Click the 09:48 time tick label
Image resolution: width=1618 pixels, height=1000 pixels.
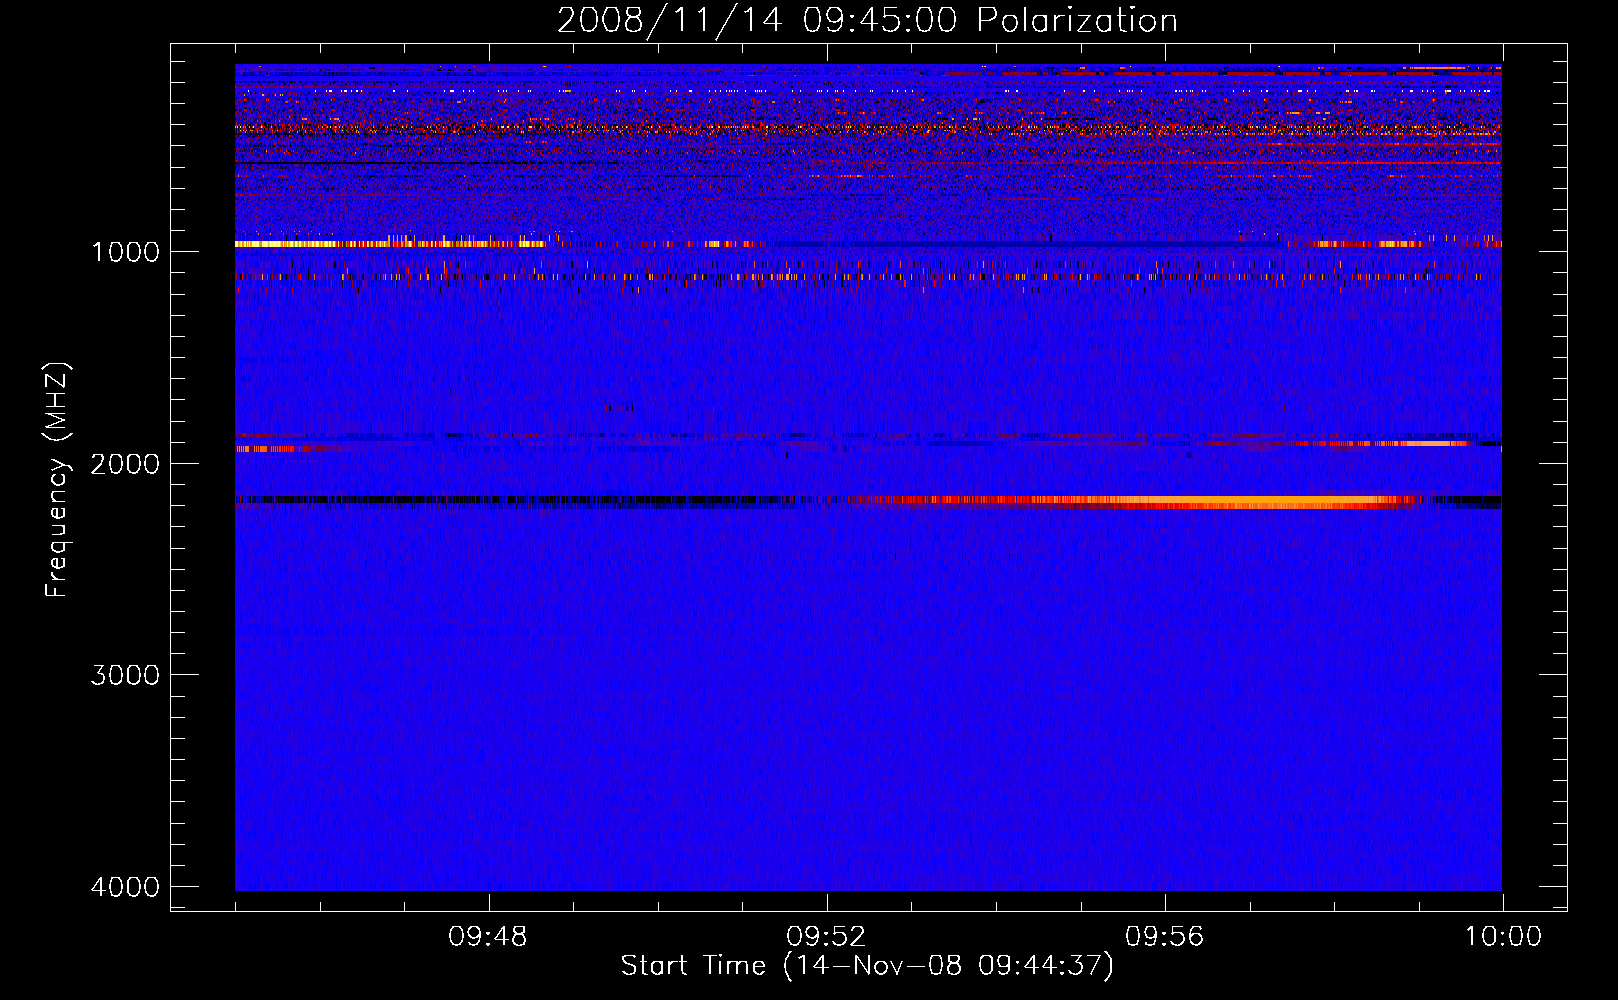tap(488, 937)
